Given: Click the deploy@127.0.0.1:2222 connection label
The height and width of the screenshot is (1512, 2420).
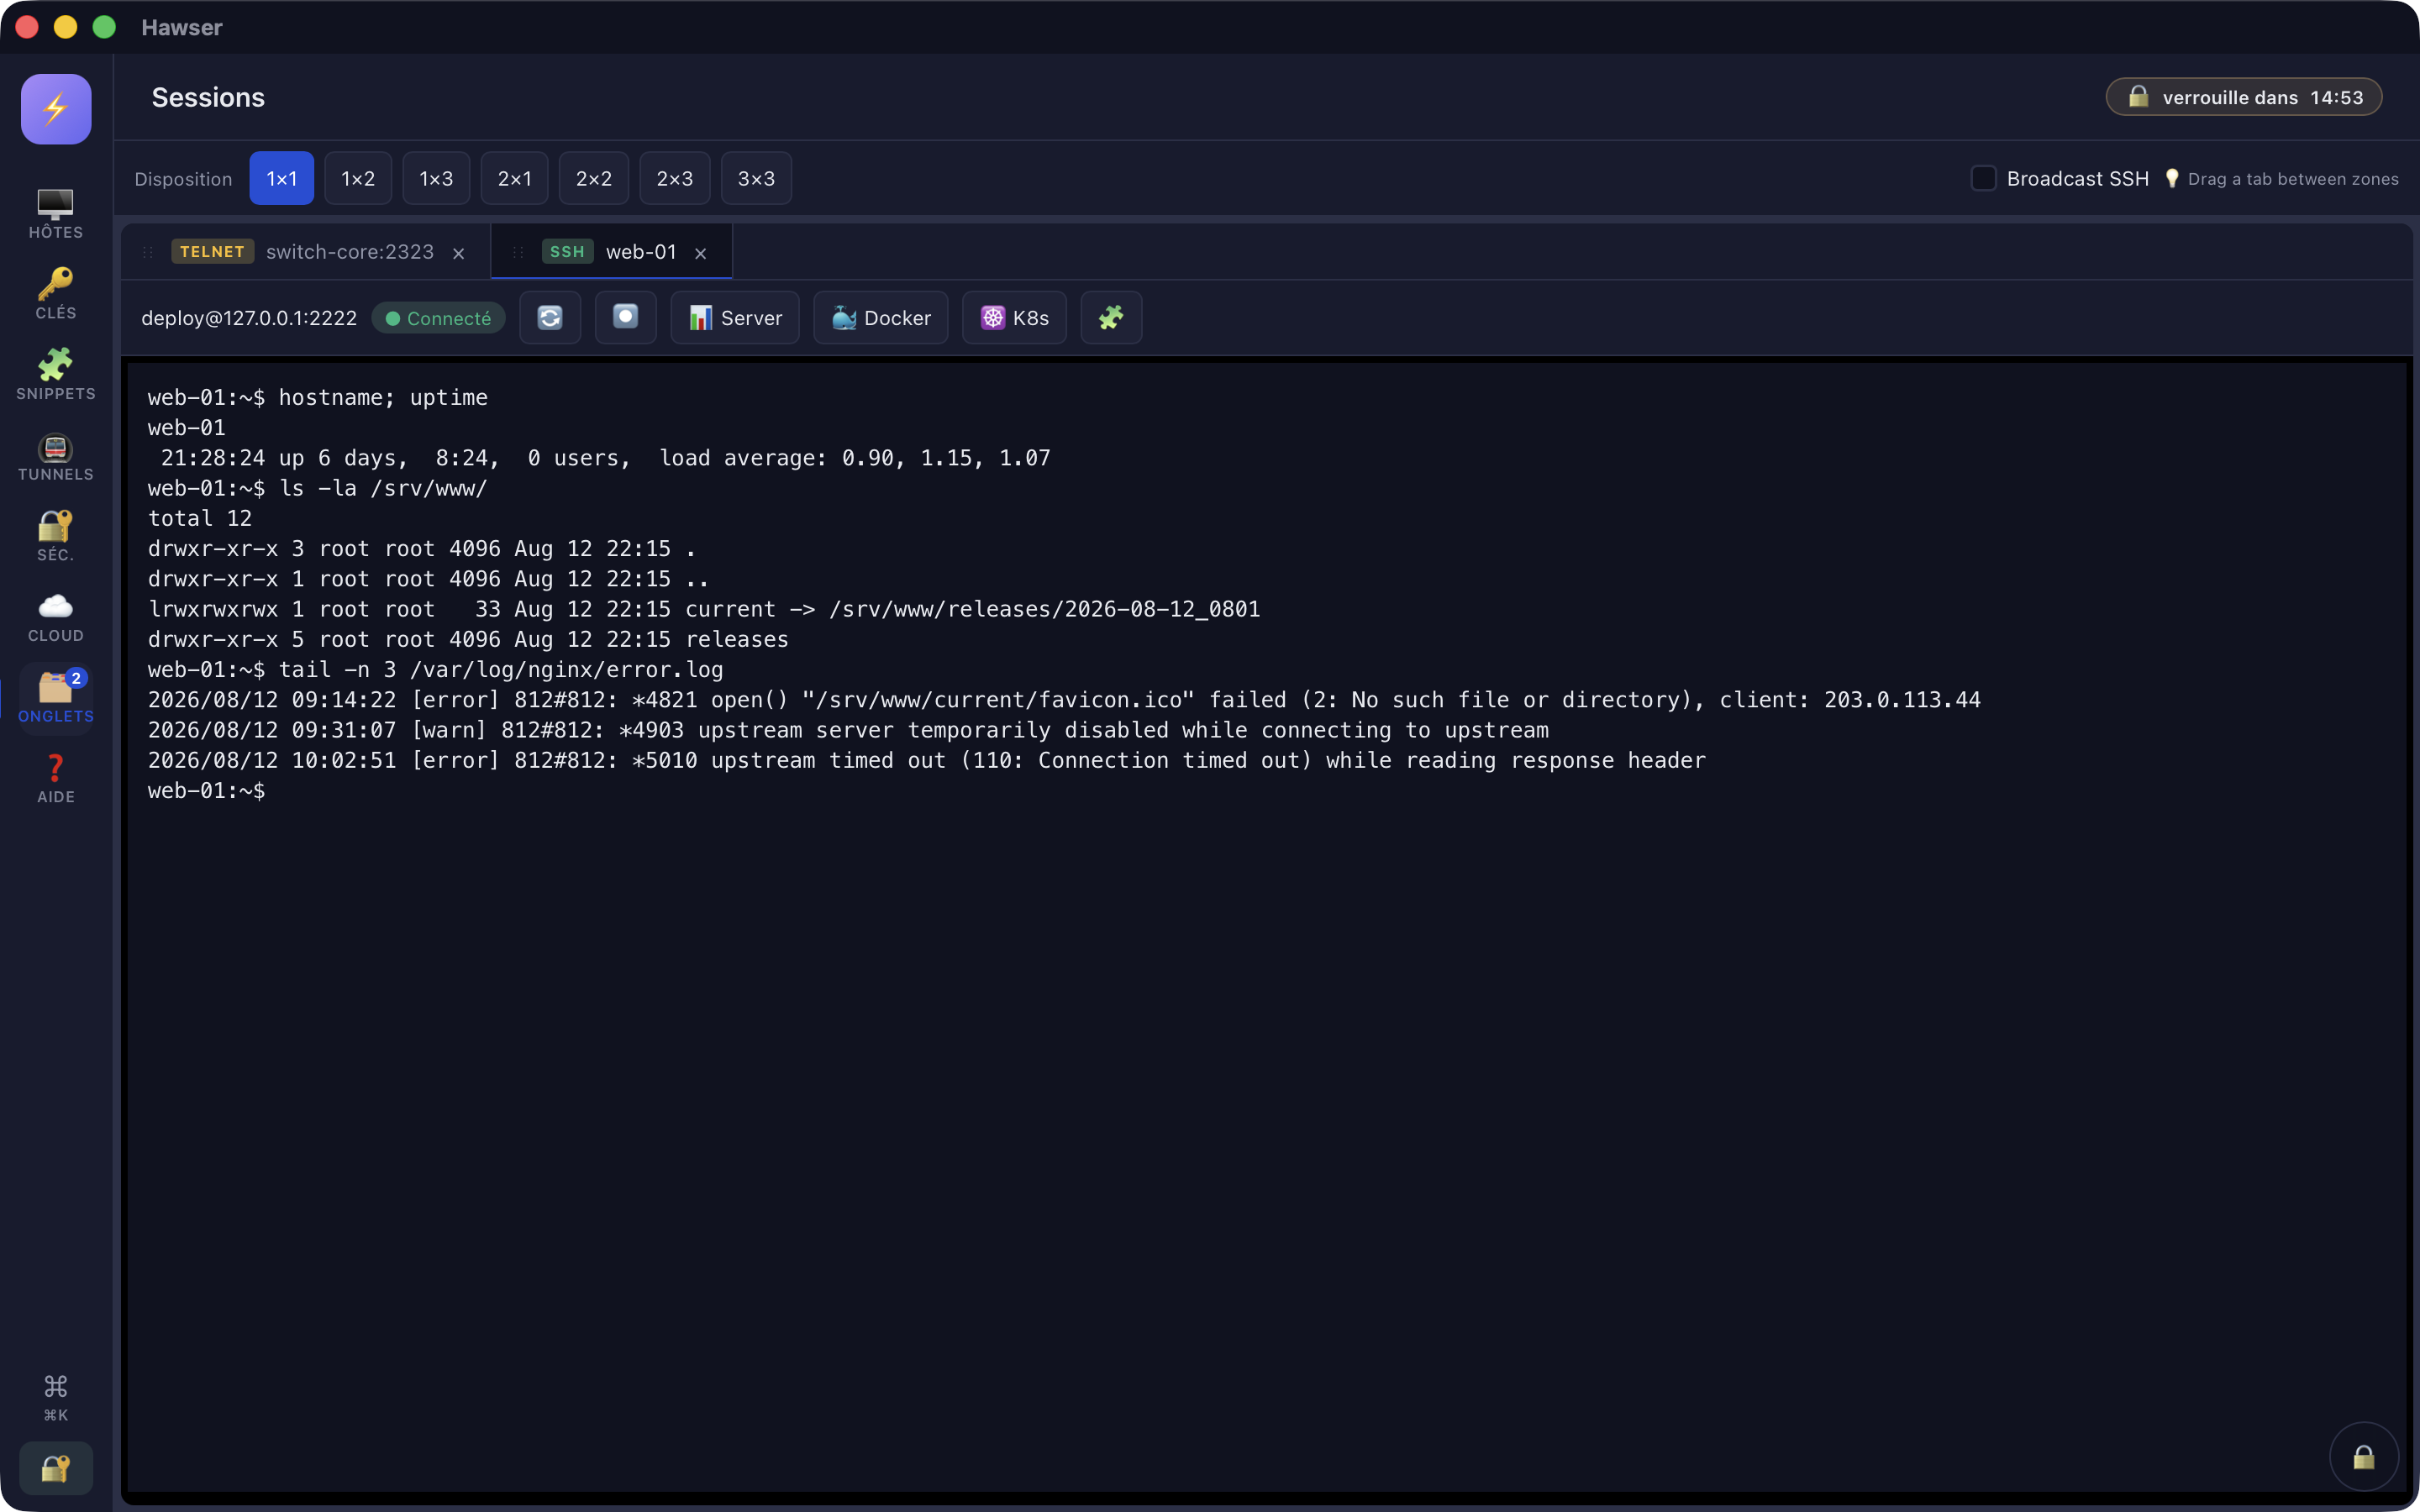Looking at the screenshot, I should 249,318.
